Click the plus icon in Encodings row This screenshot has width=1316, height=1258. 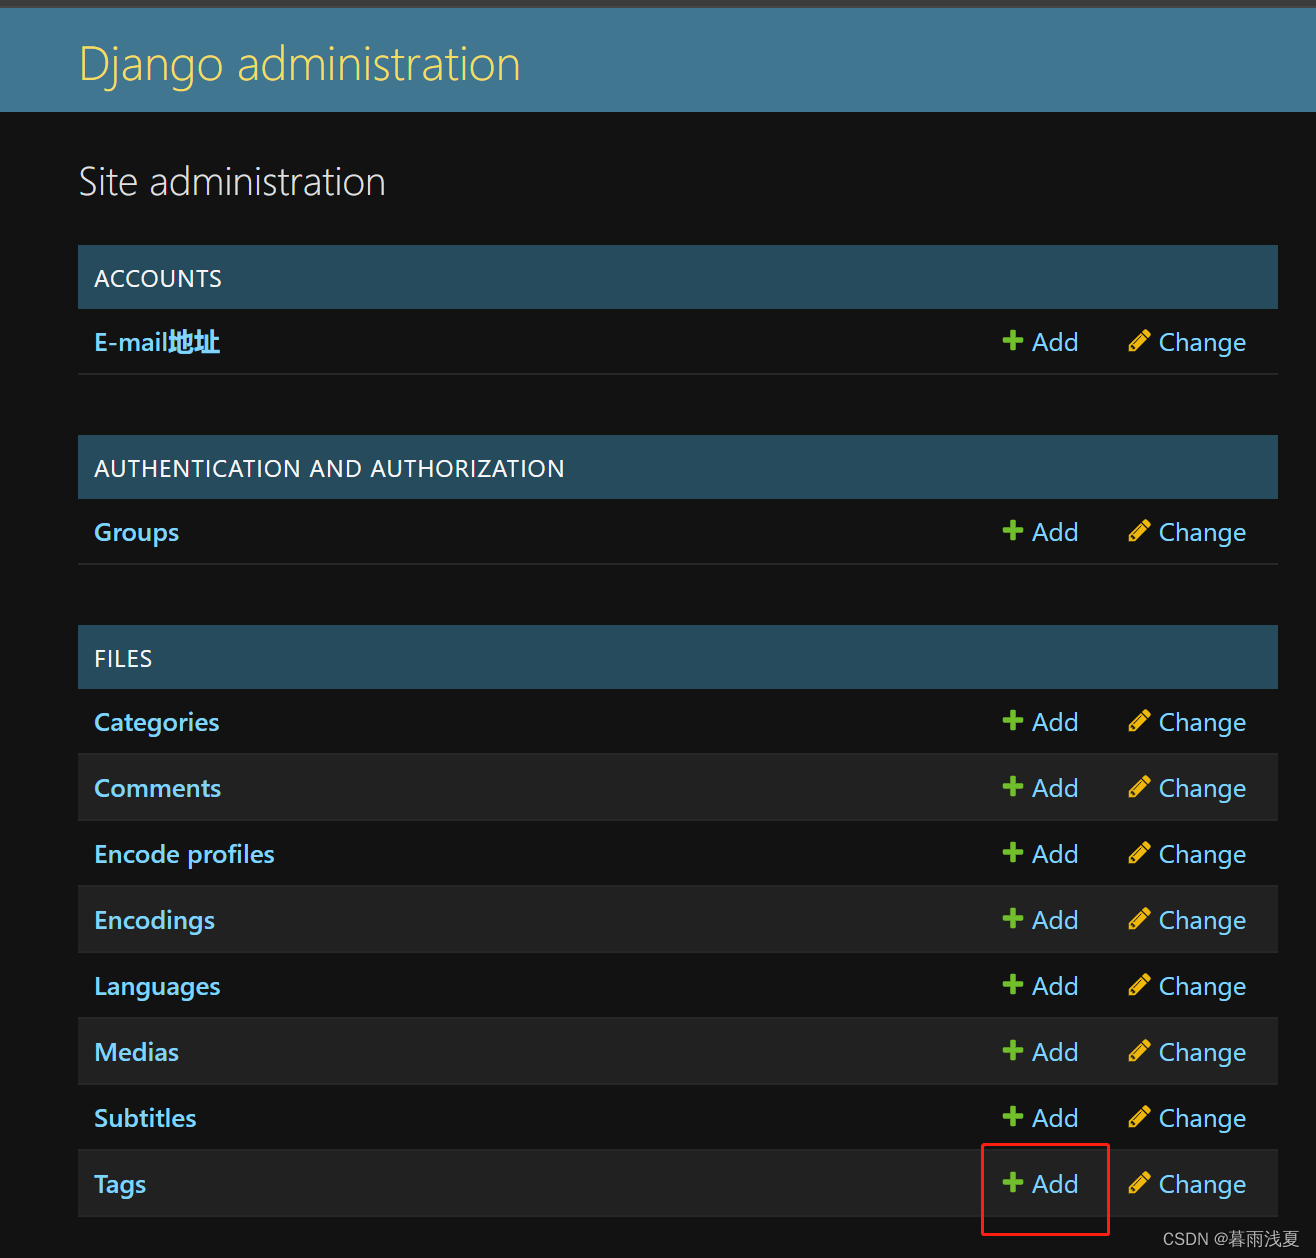[1013, 919]
